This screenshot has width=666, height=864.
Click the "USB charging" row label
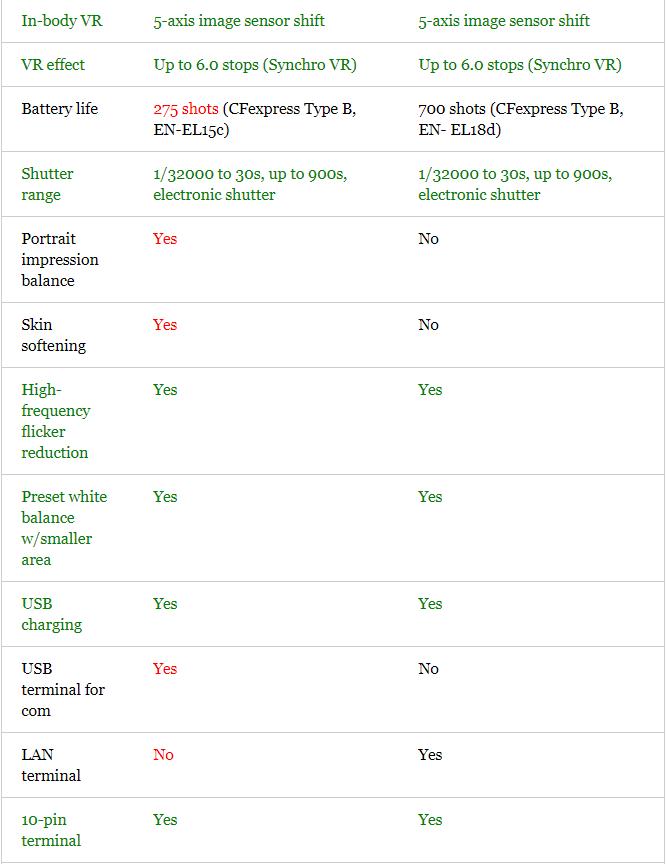[51, 614]
